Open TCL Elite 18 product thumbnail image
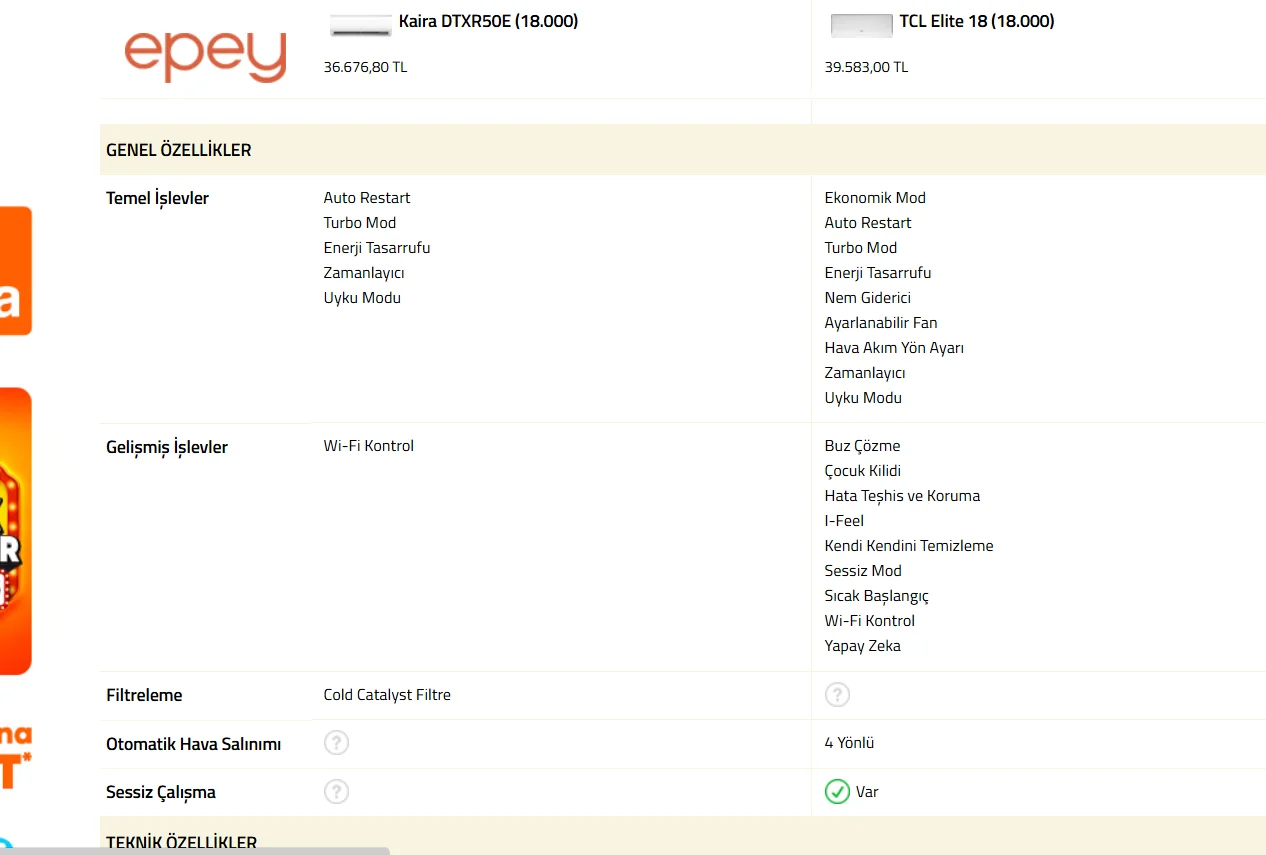 coord(862,26)
